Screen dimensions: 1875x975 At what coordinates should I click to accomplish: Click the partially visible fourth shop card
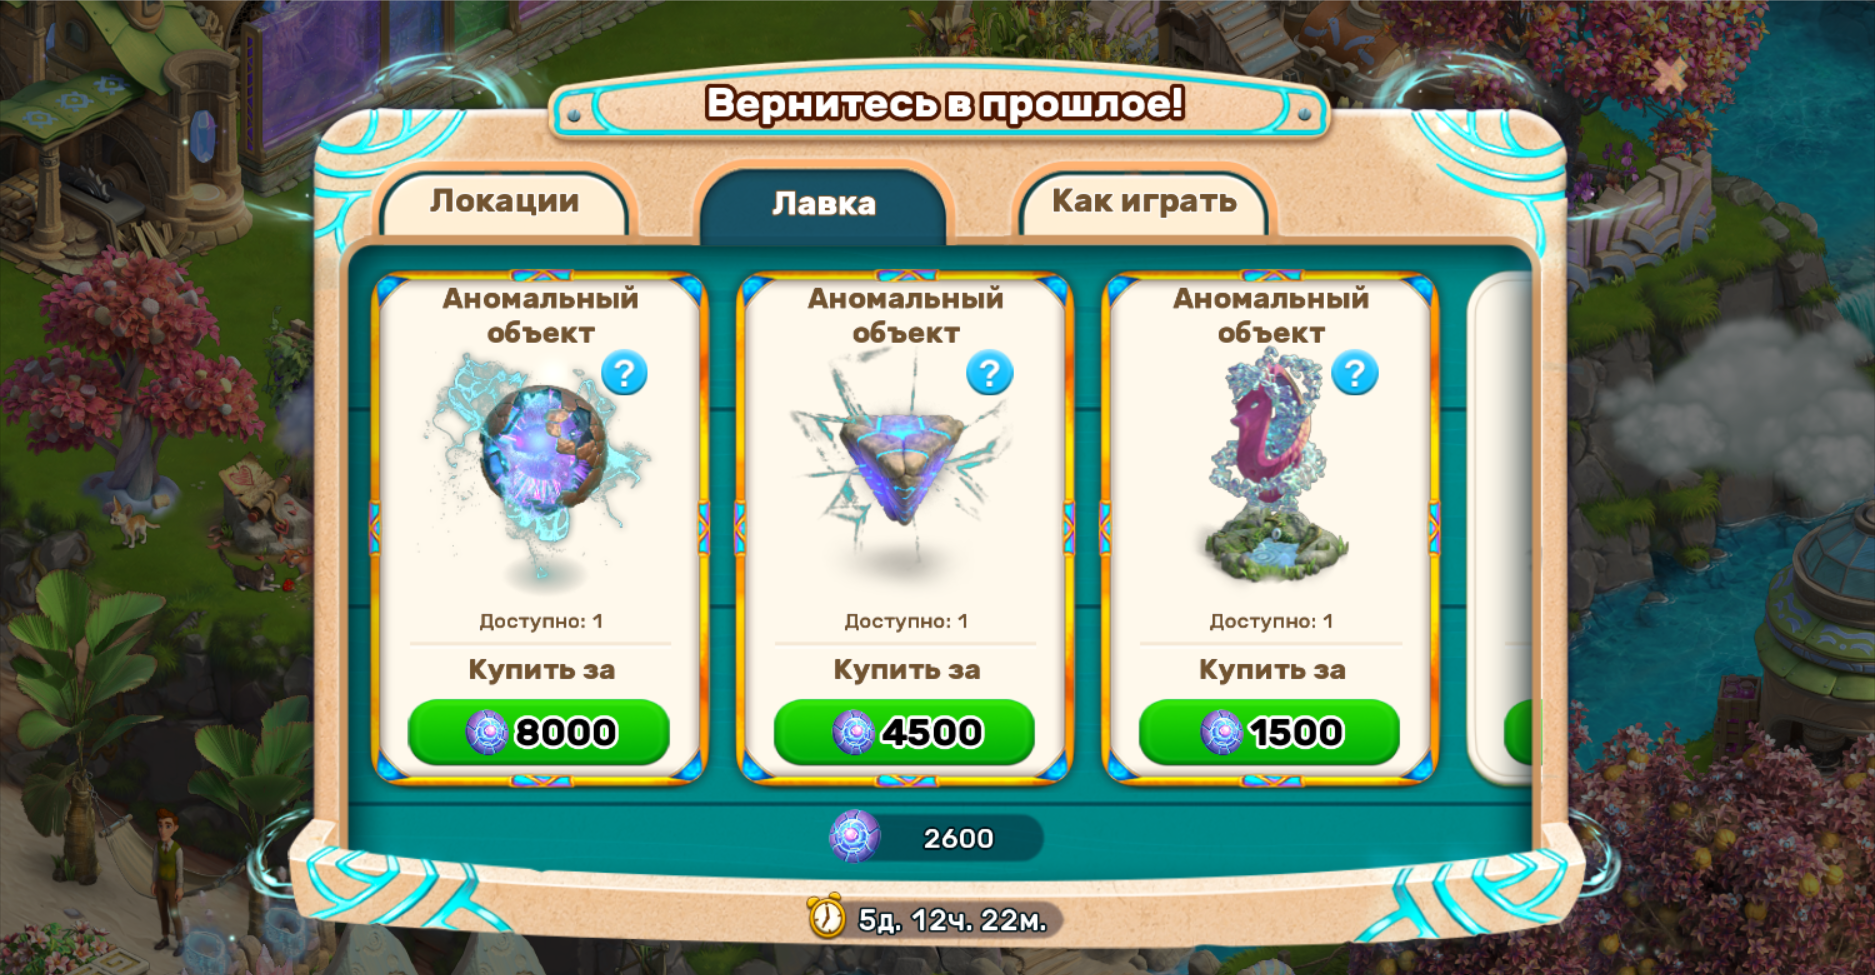(1500, 530)
